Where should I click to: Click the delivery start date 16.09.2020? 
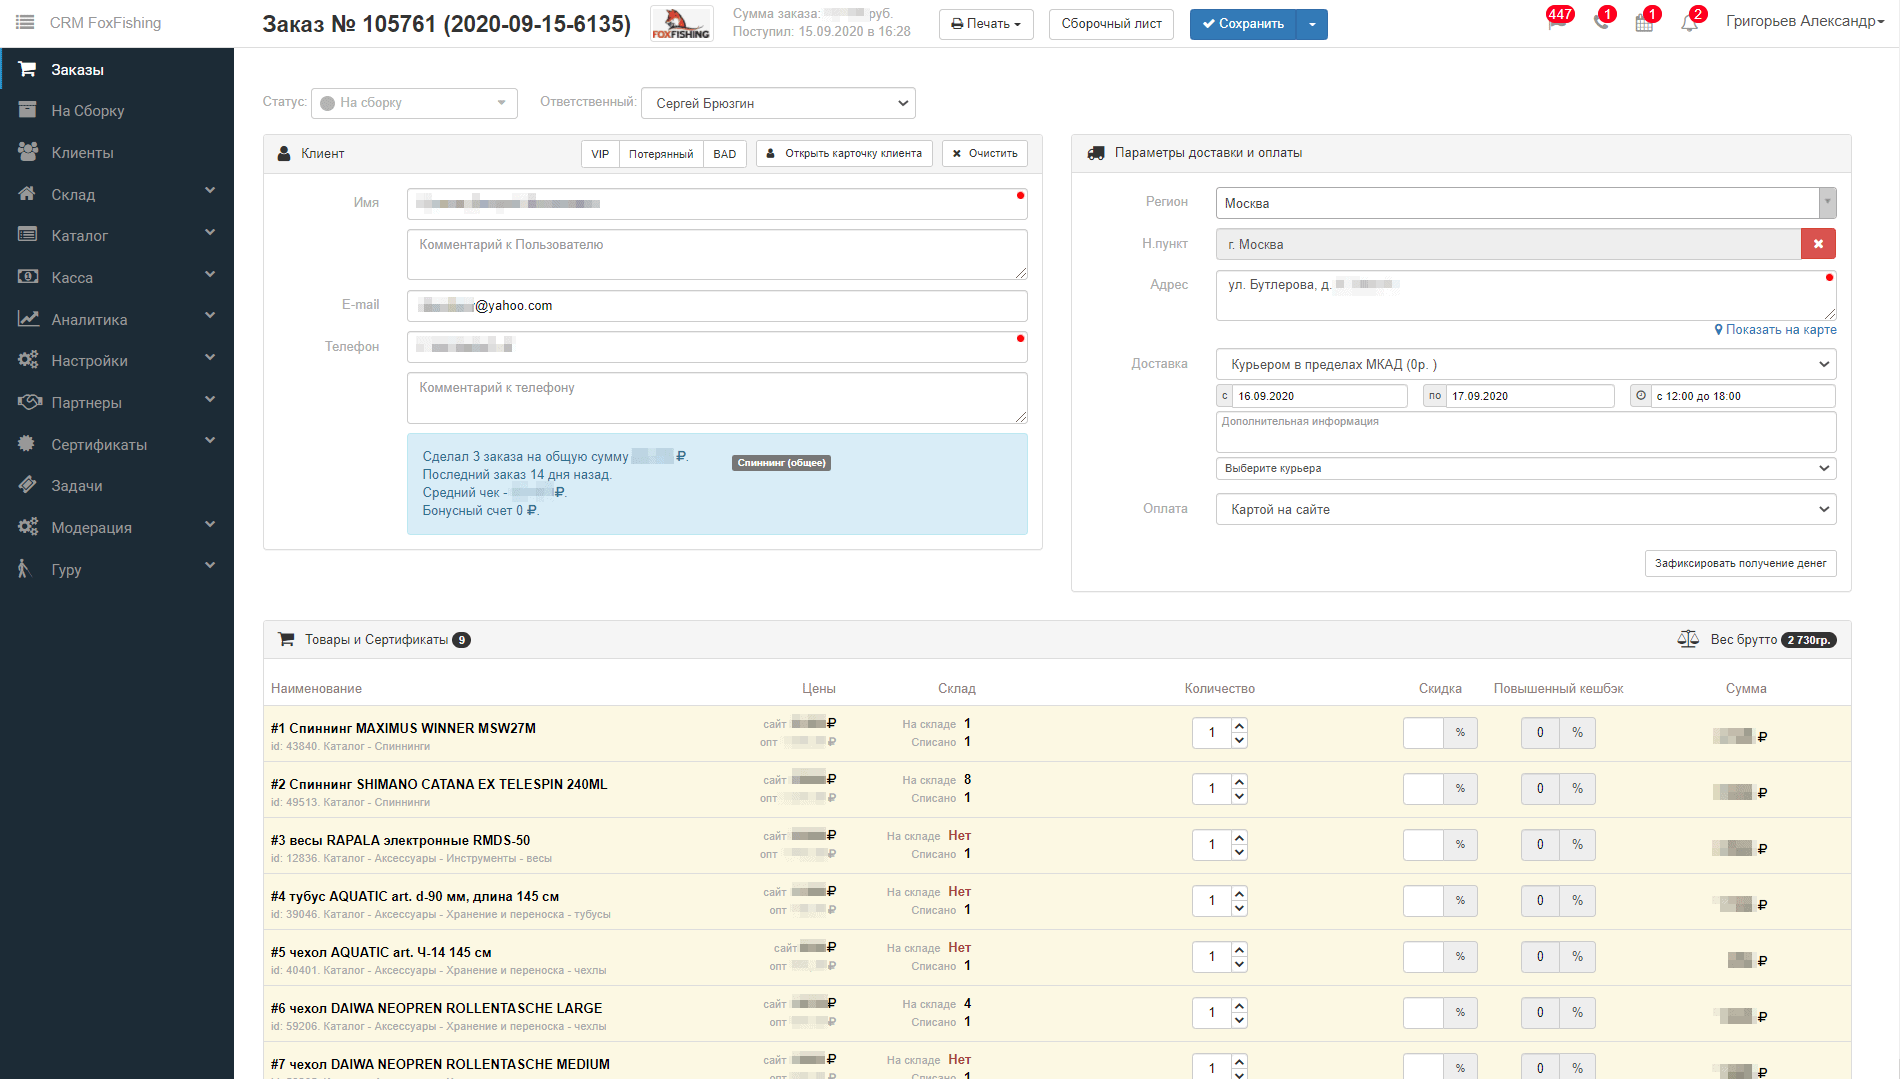(1320, 396)
